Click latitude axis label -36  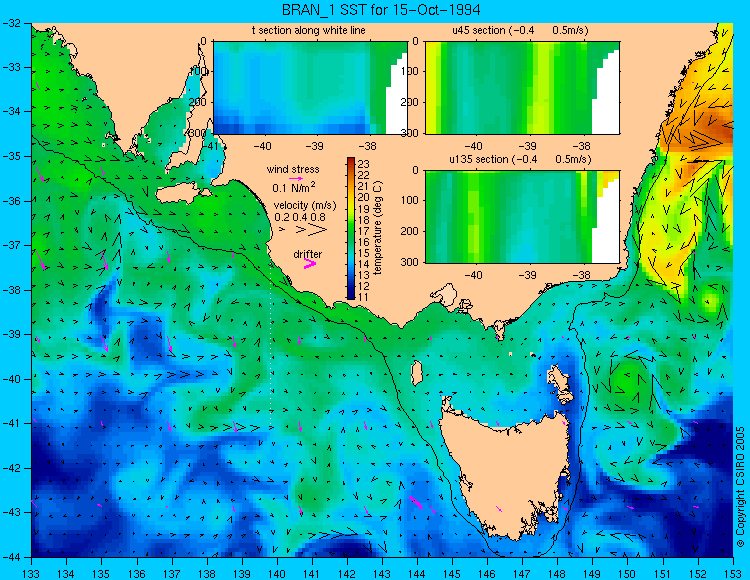[11, 201]
